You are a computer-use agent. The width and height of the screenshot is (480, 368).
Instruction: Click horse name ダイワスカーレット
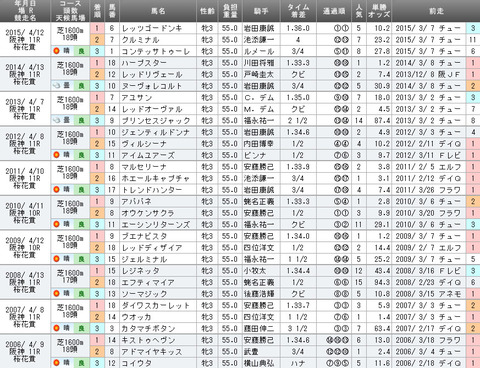(156, 306)
